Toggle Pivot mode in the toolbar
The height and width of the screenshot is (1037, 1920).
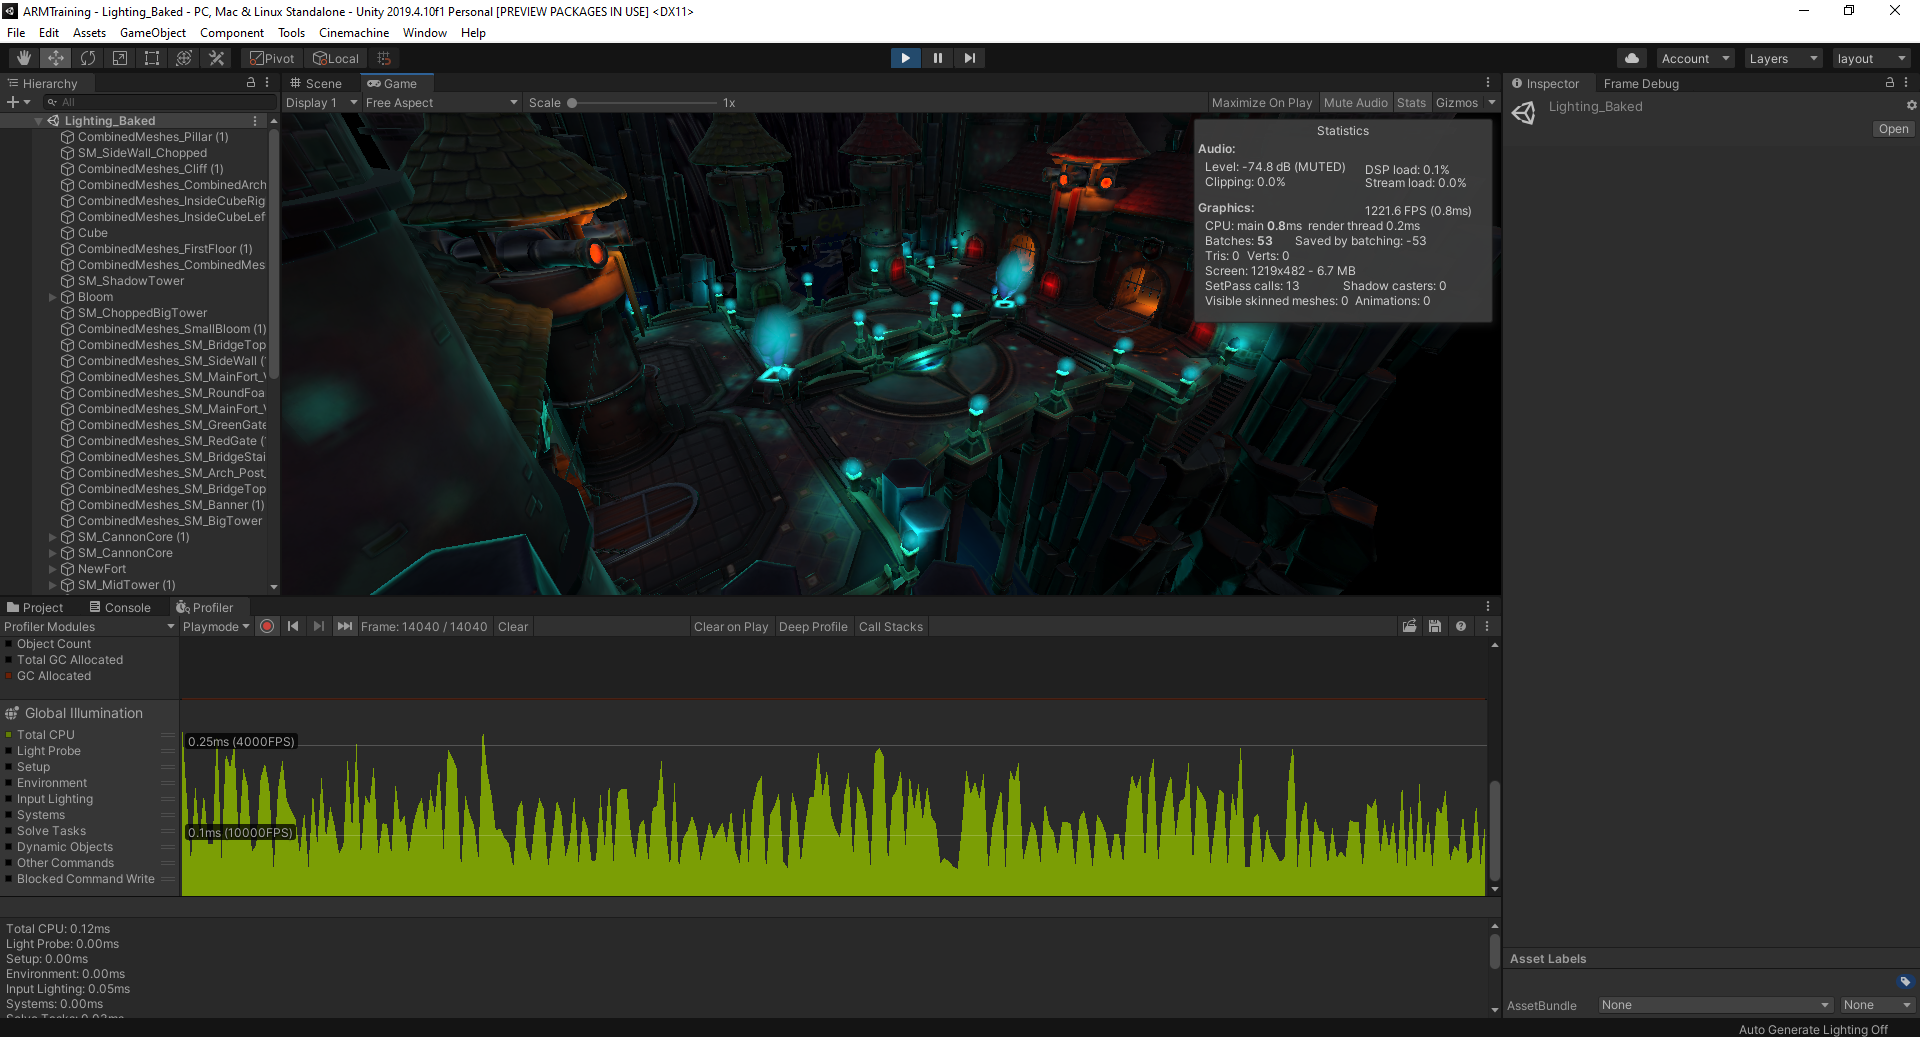pos(271,57)
